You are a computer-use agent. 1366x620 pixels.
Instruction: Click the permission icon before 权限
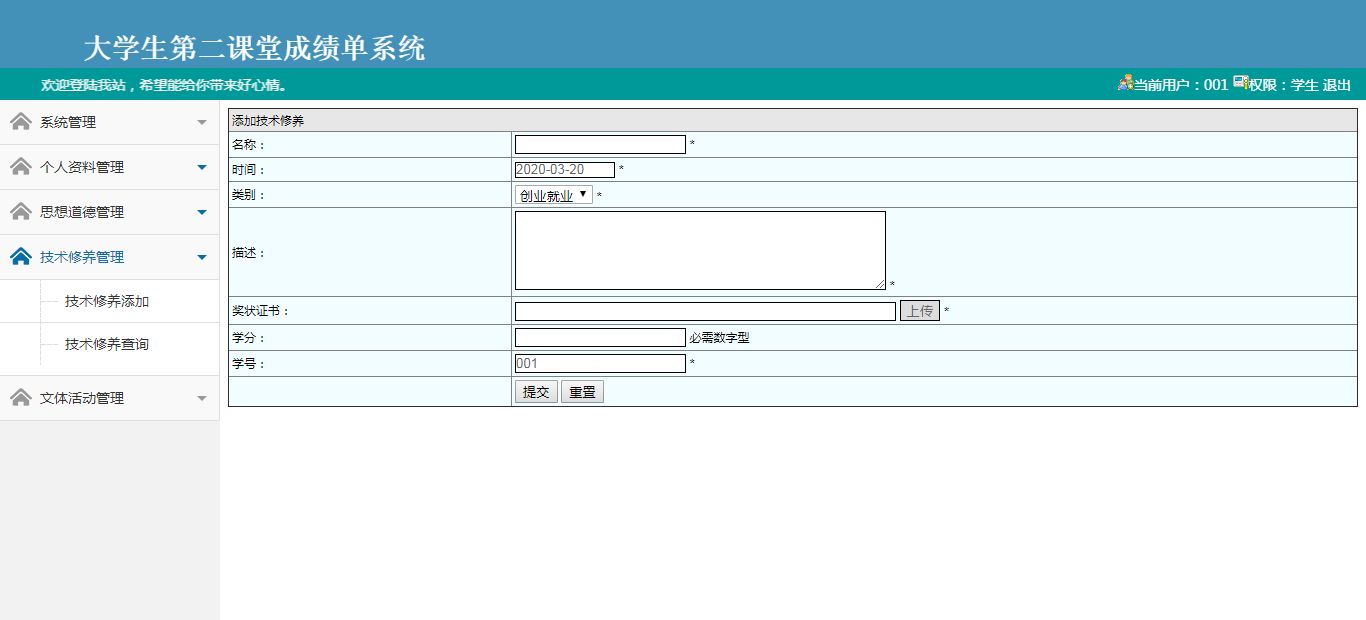click(x=1240, y=82)
